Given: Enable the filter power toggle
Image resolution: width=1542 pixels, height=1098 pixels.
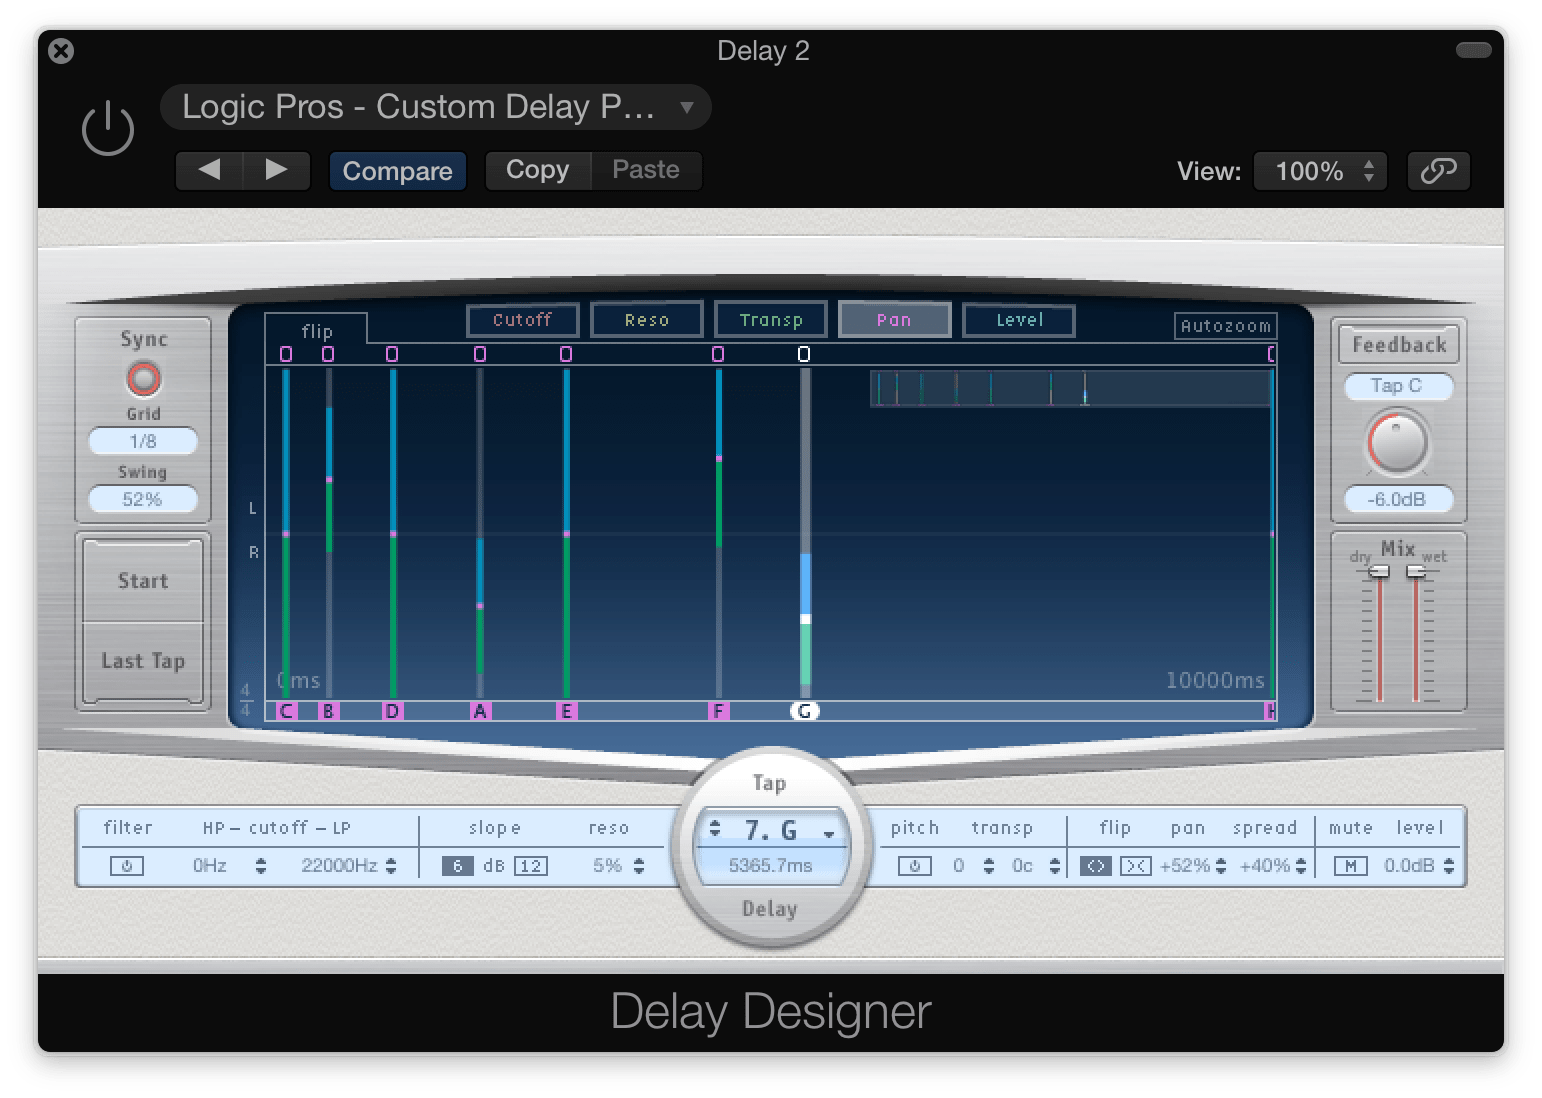Looking at the screenshot, I should point(126,866).
